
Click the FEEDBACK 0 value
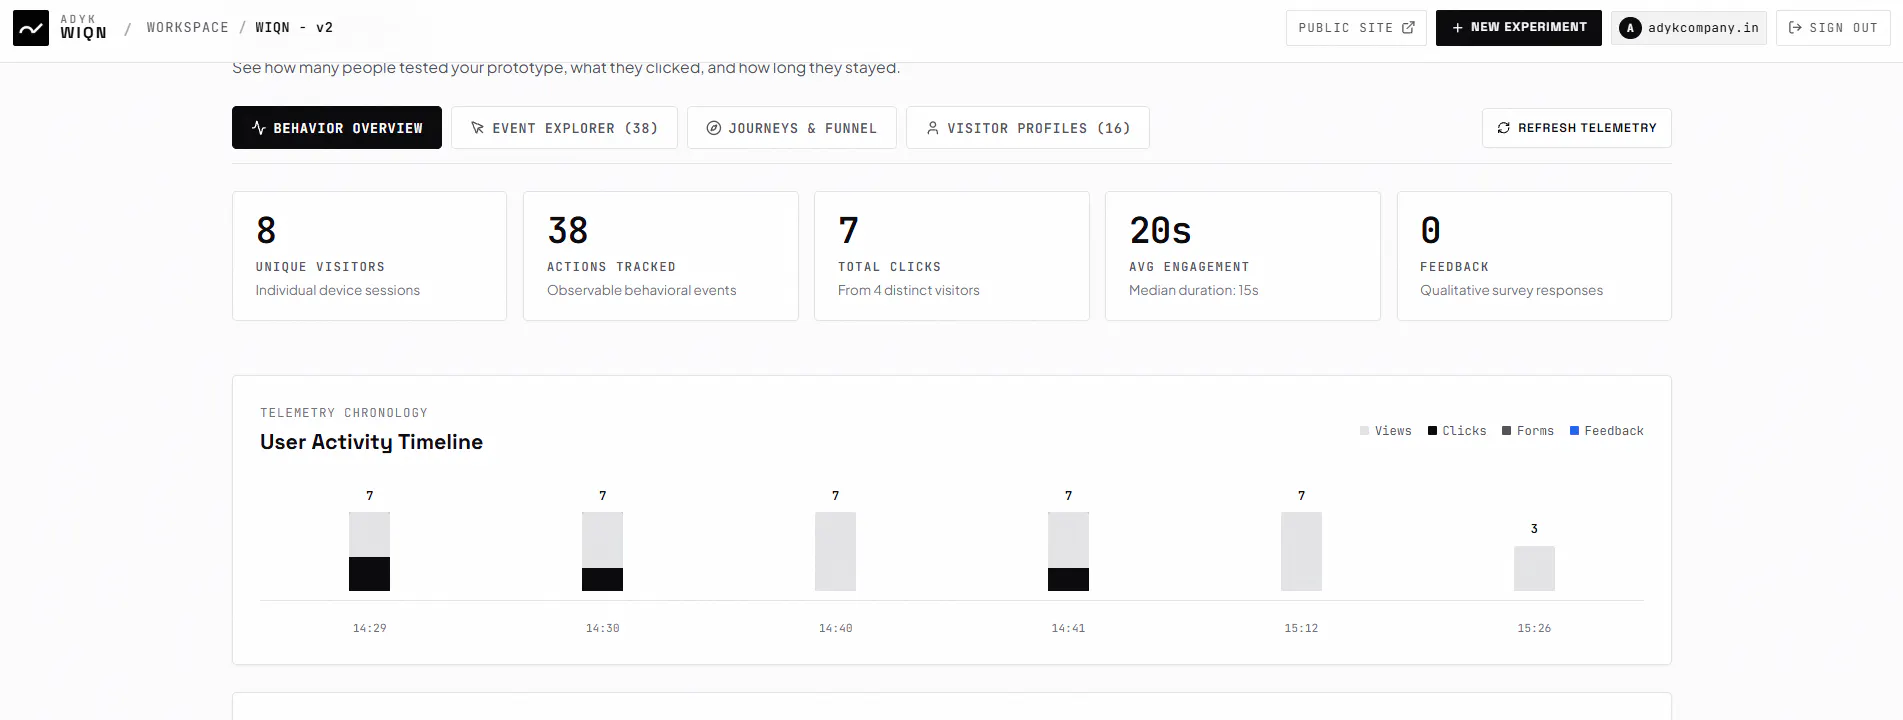1431,231
